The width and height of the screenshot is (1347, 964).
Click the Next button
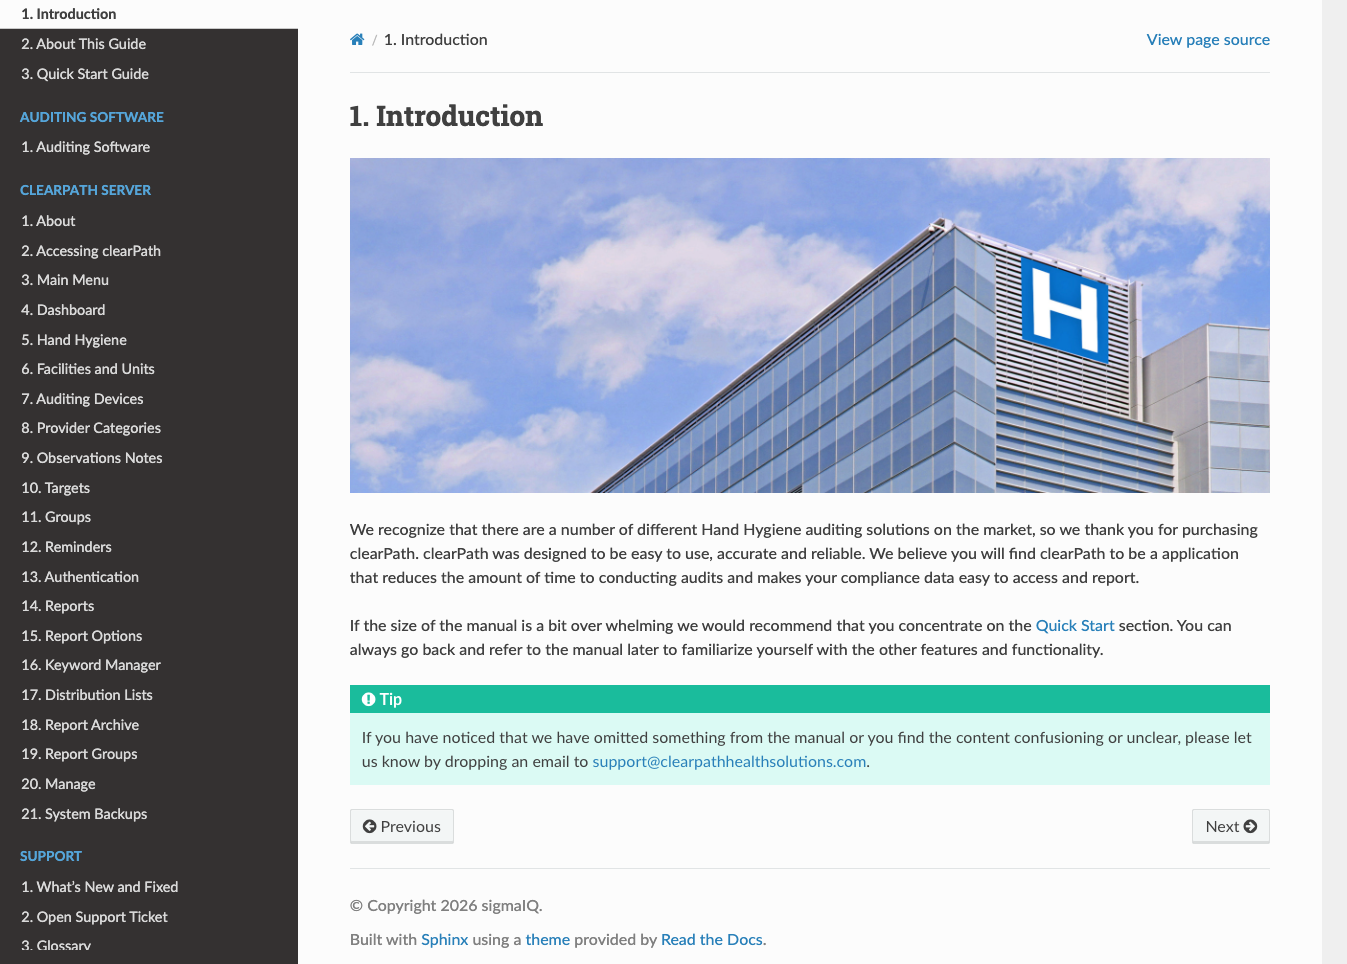tap(1230, 826)
